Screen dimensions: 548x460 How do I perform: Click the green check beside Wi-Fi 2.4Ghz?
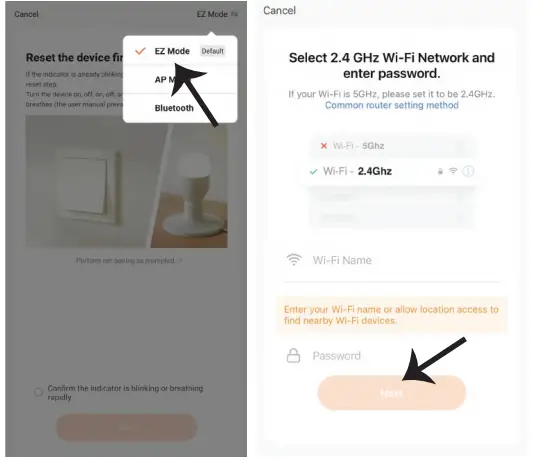point(313,172)
